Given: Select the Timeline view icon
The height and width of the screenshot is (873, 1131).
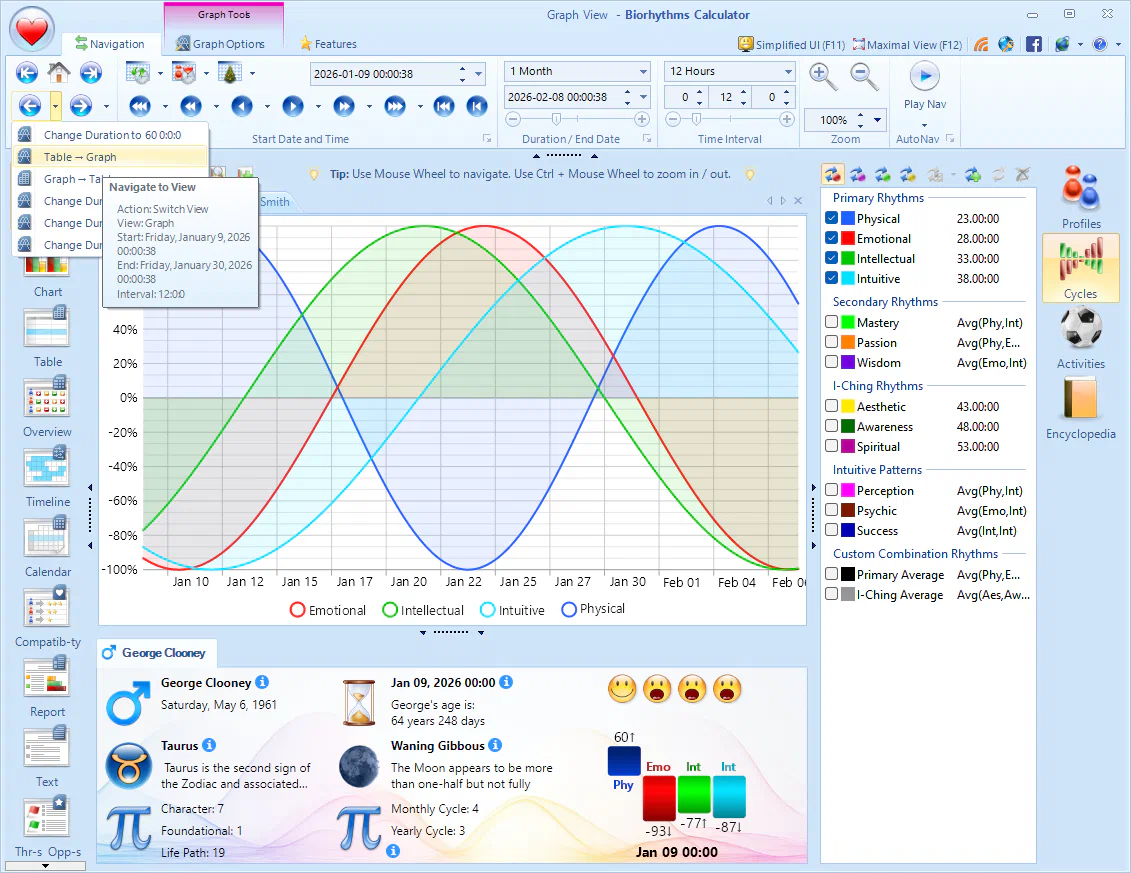Looking at the screenshot, I should pyautogui.click(x=46, y=468).
